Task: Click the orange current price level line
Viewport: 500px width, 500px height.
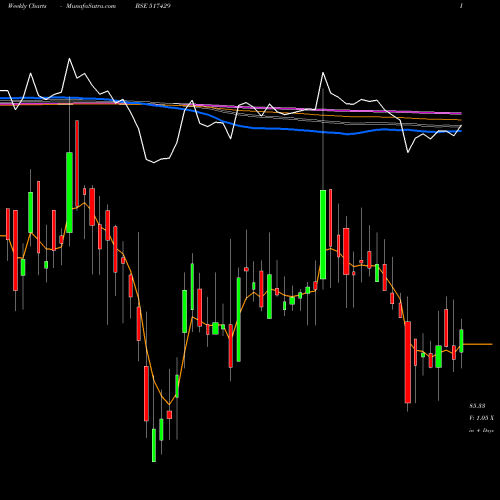Action: pyautogui.click(x=478, y=344)
